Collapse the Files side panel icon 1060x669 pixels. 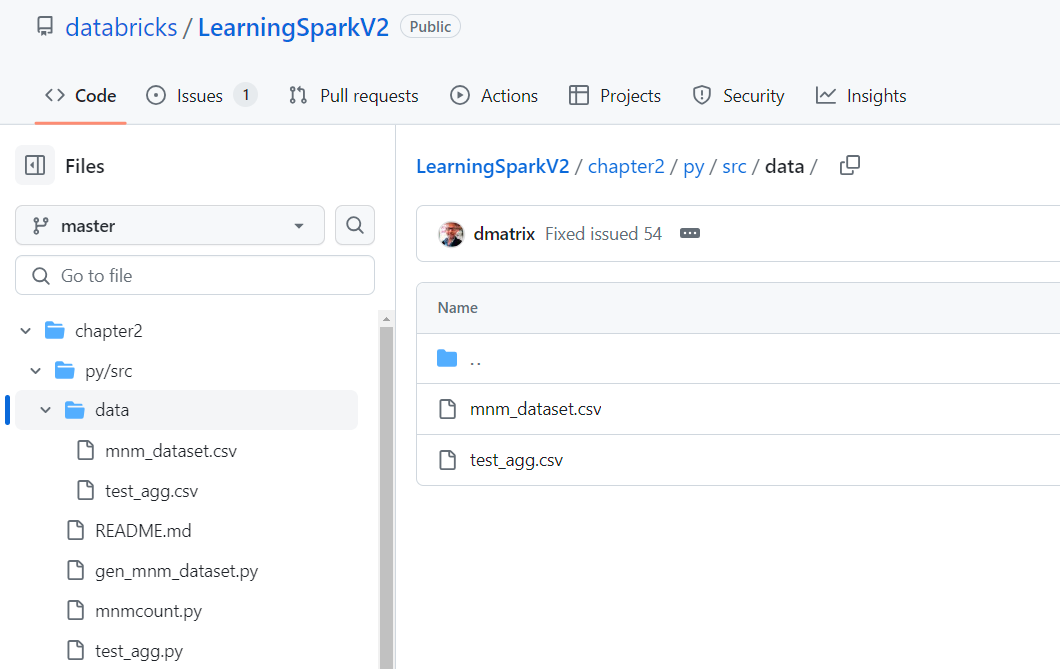[x=34, y=166]
